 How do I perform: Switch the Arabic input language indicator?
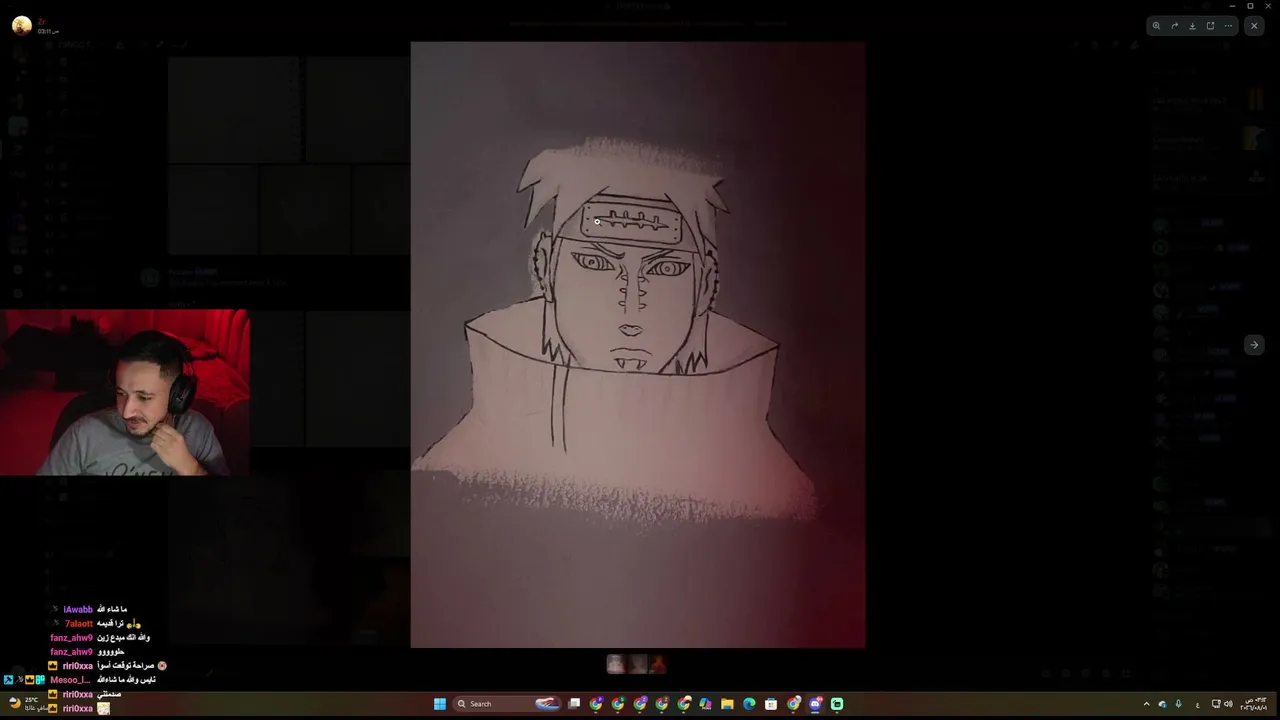pos(1198,704)
